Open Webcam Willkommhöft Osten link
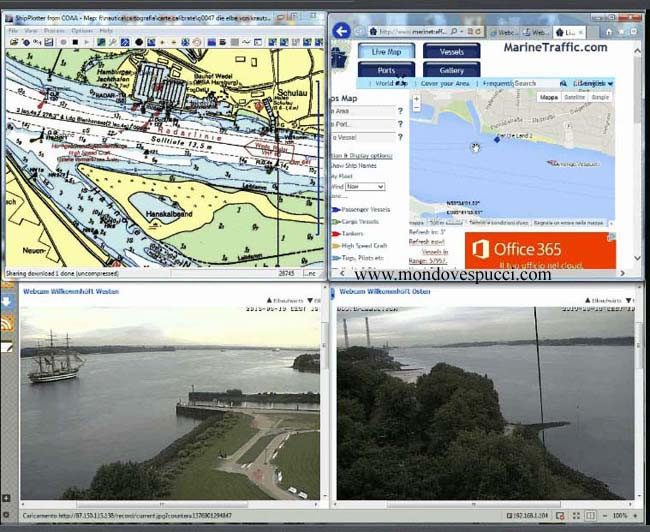650x532 pixels. 385,292
